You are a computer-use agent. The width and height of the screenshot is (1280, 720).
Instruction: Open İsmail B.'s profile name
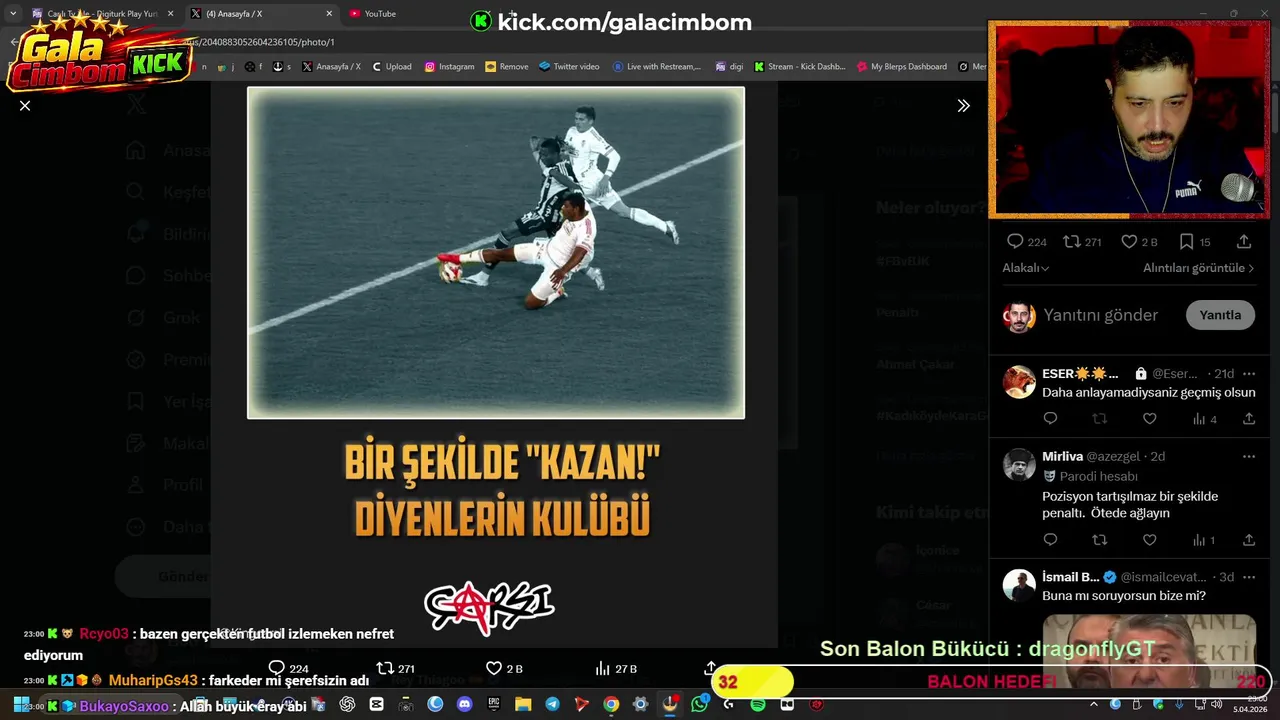point(1070,577)
